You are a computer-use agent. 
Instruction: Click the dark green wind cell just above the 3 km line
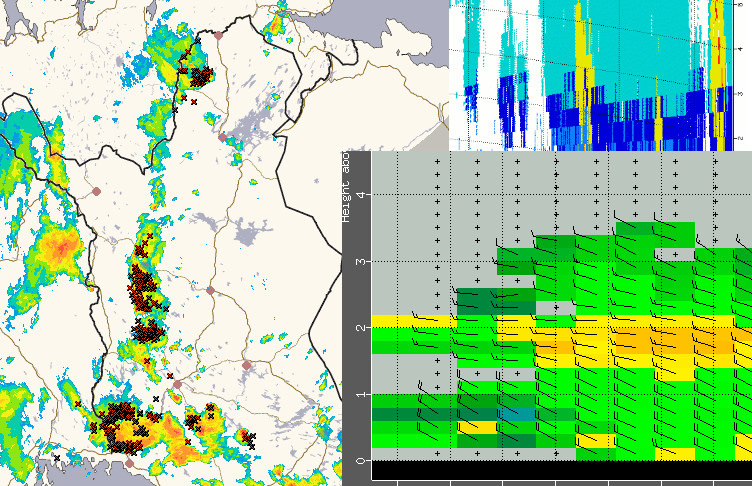[516, 261]
